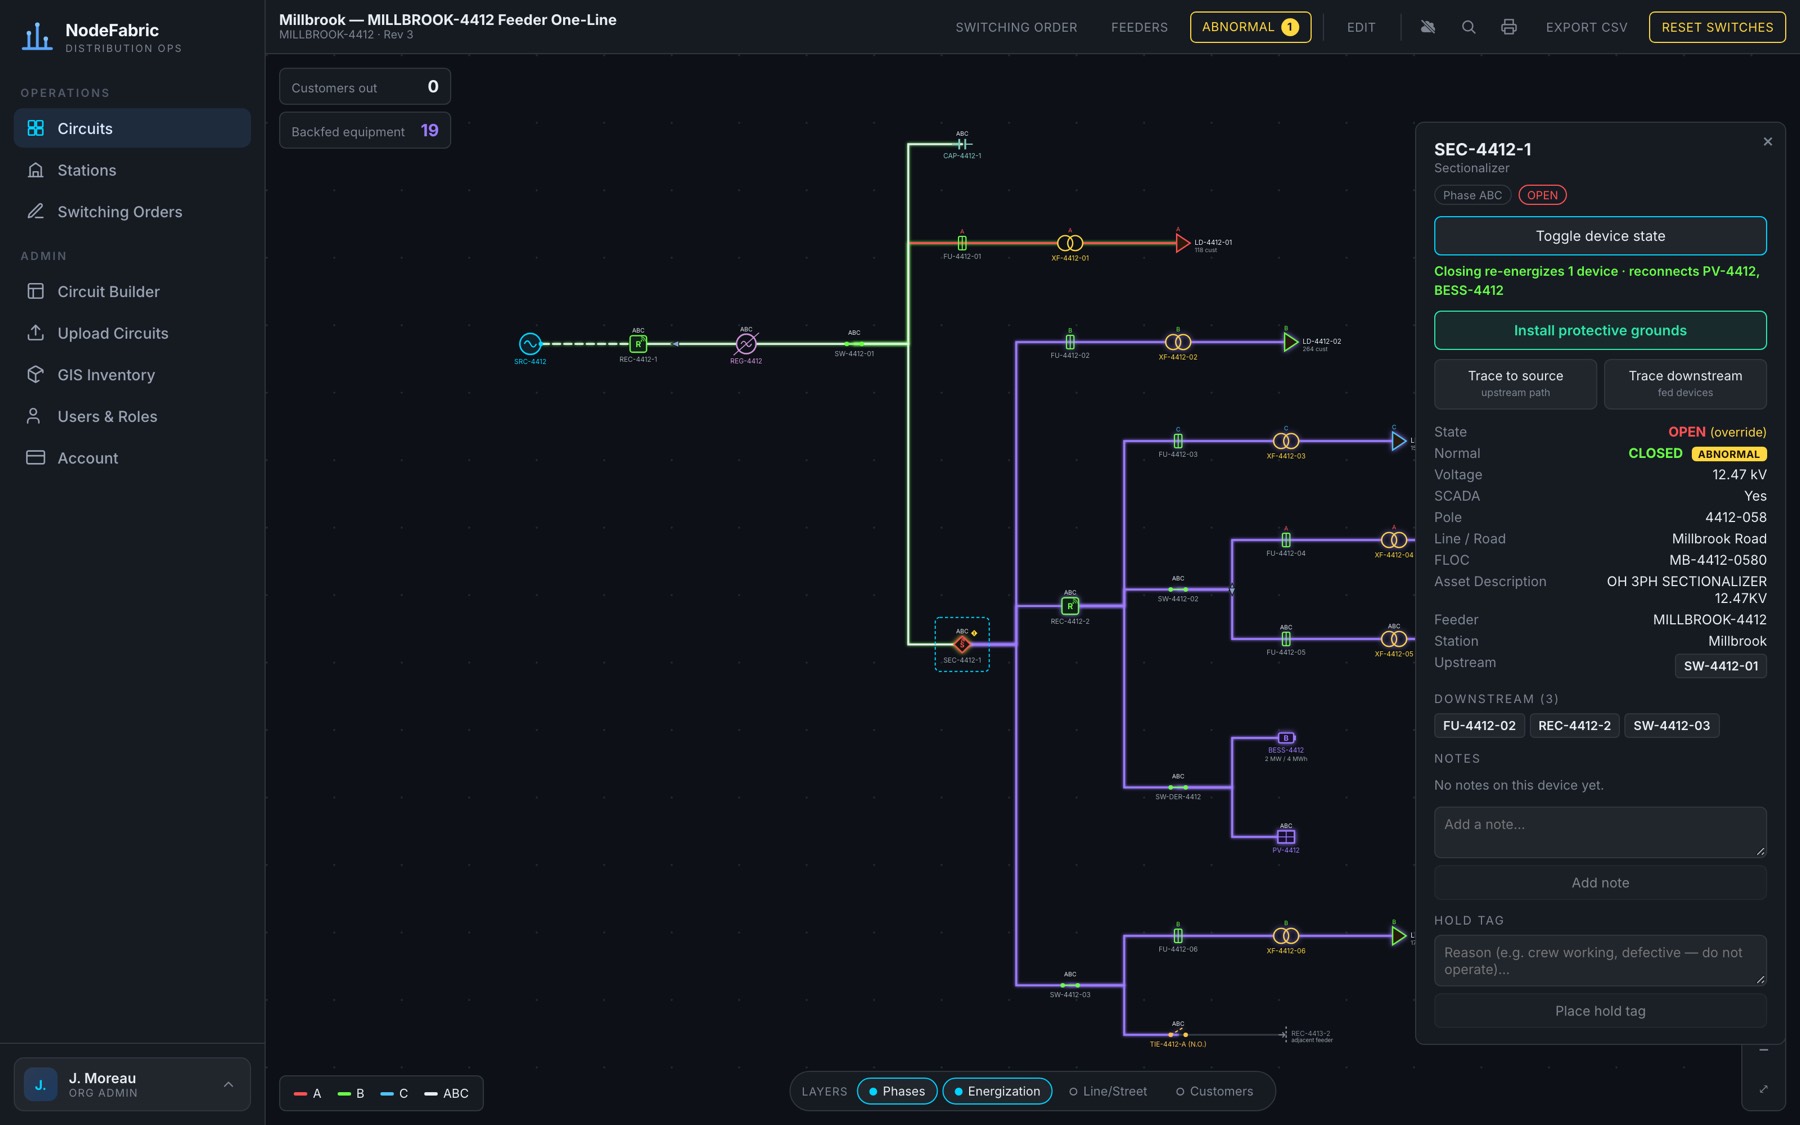Image resolution: width=1800 pixels, height=1125 pixels.
Task: Open Circuits from the sidebar
Action: click(132, 128)
